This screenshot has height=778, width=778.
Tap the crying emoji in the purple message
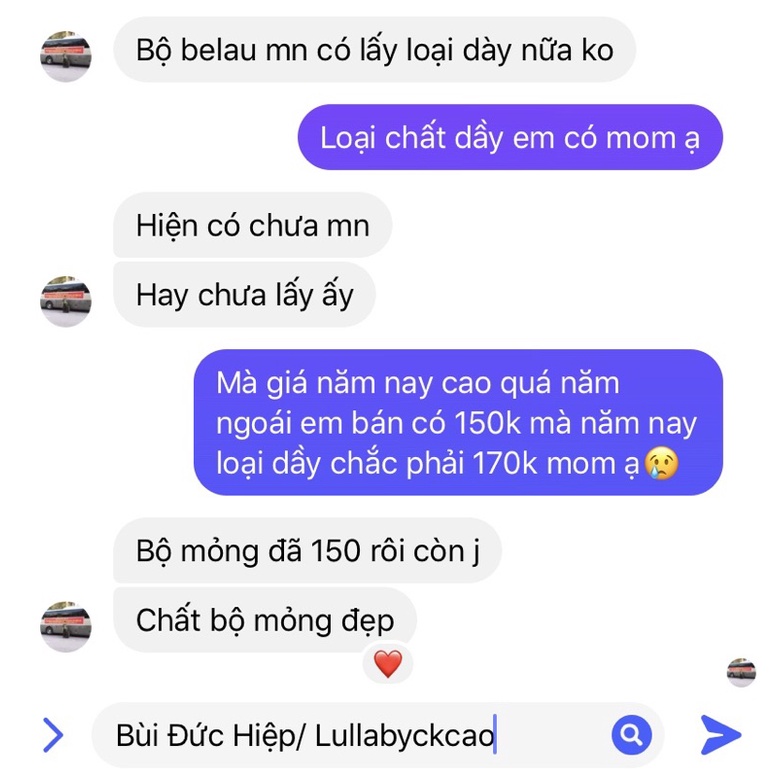click(x=661, y=463)
